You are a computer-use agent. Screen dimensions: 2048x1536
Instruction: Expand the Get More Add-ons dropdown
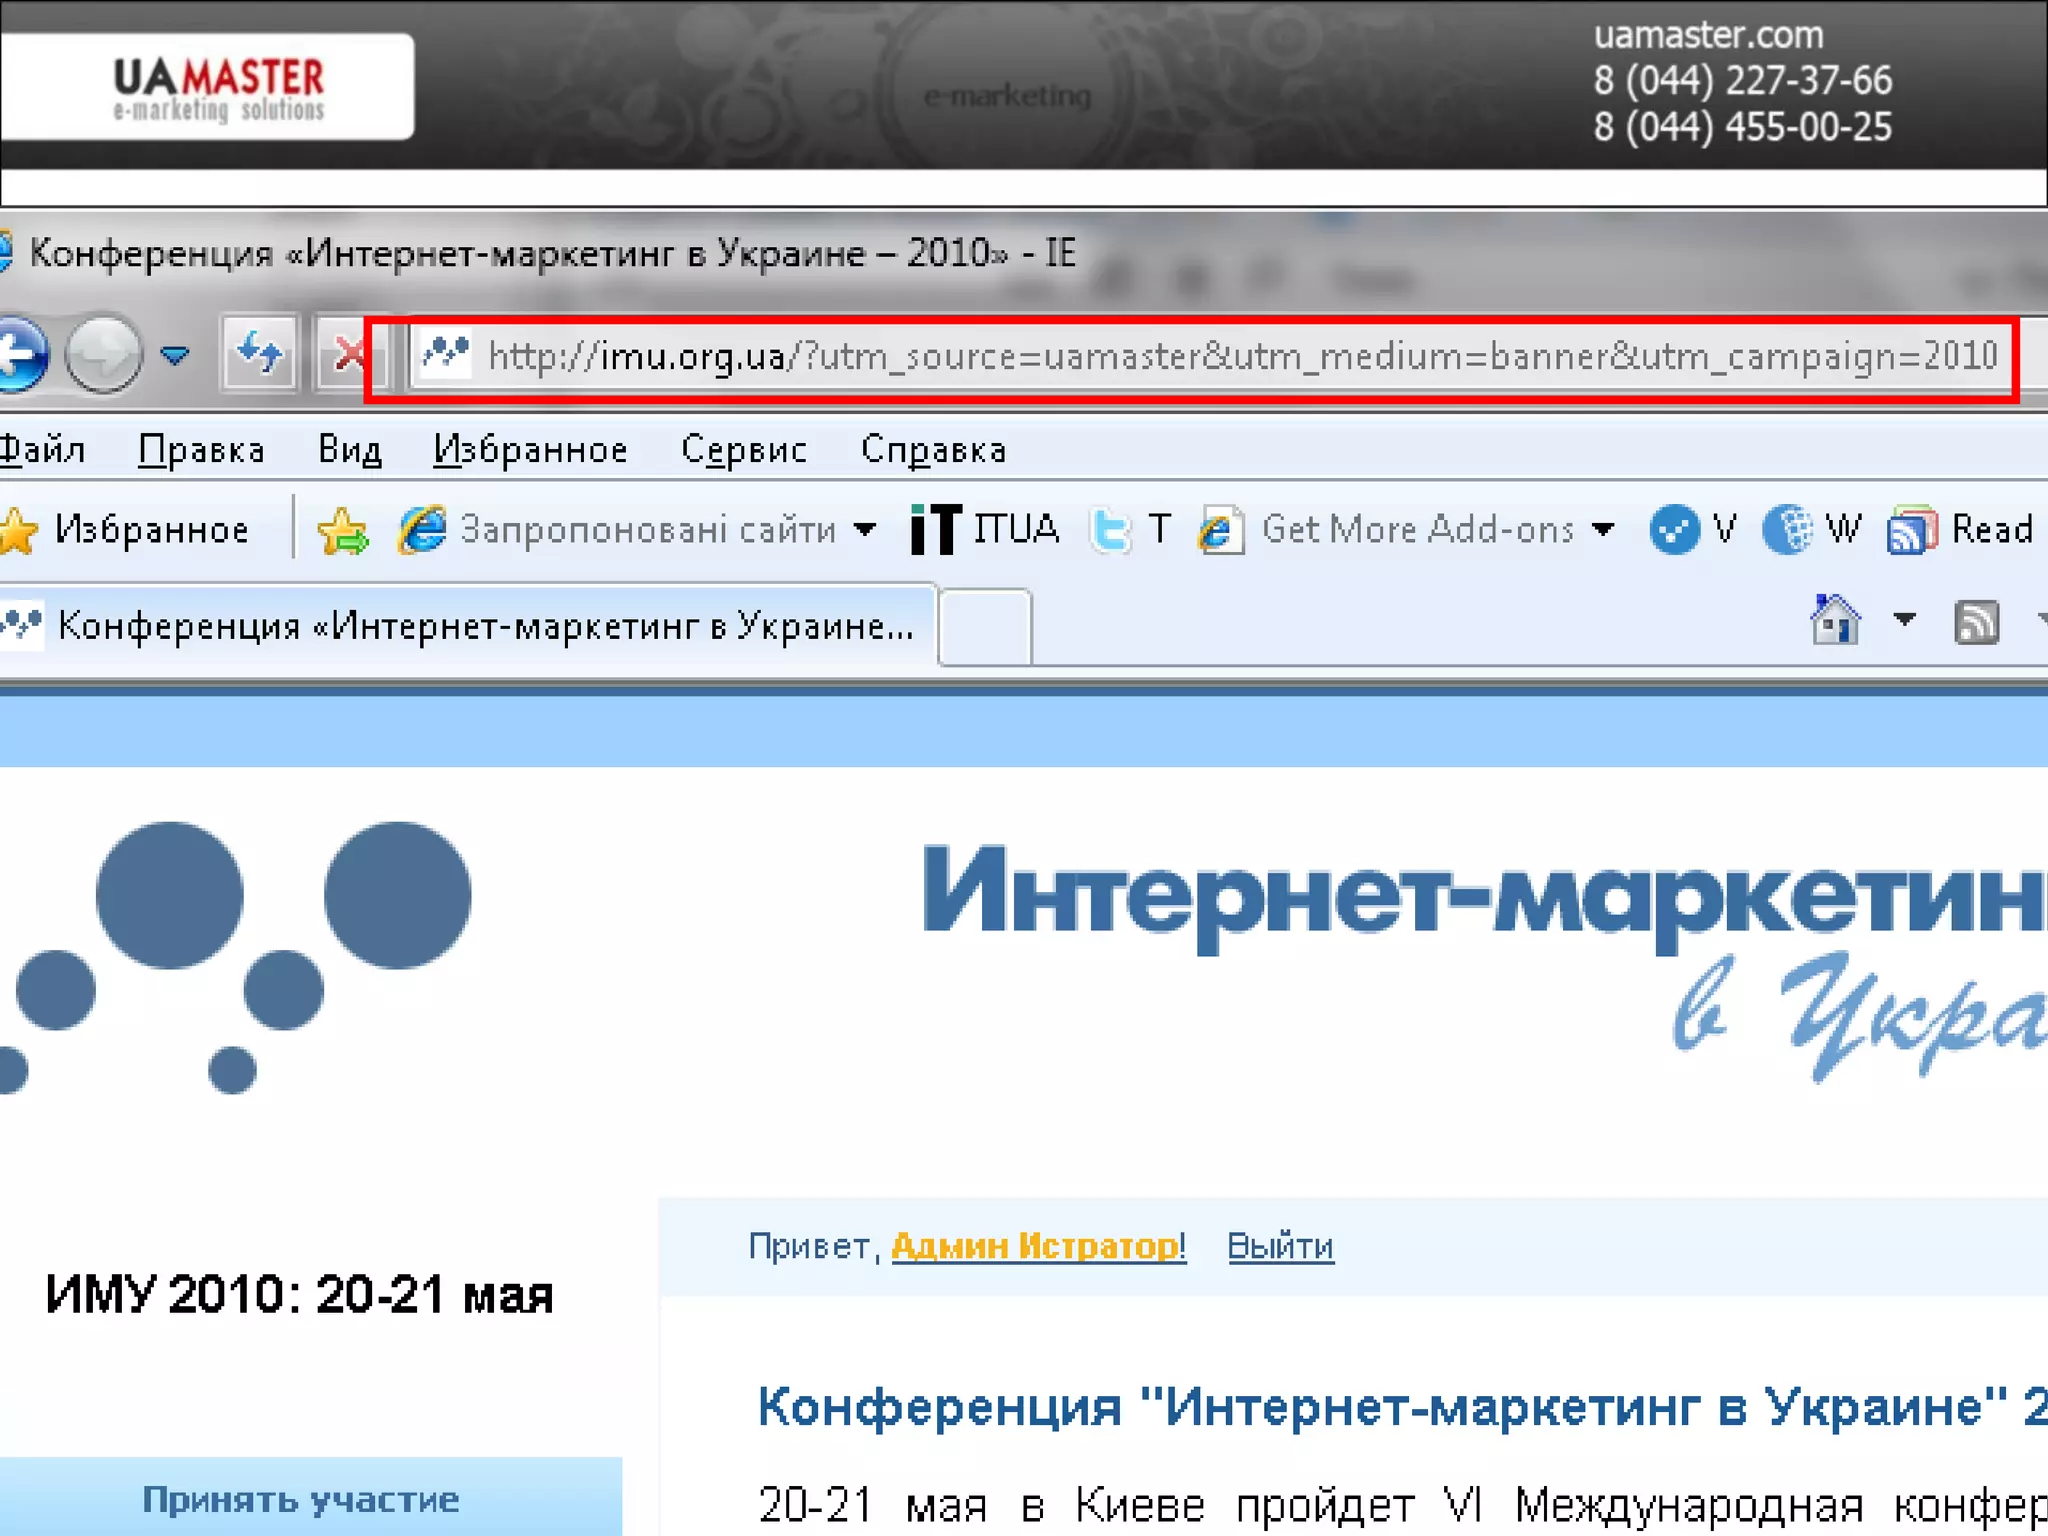click(x=1603, y=530)
